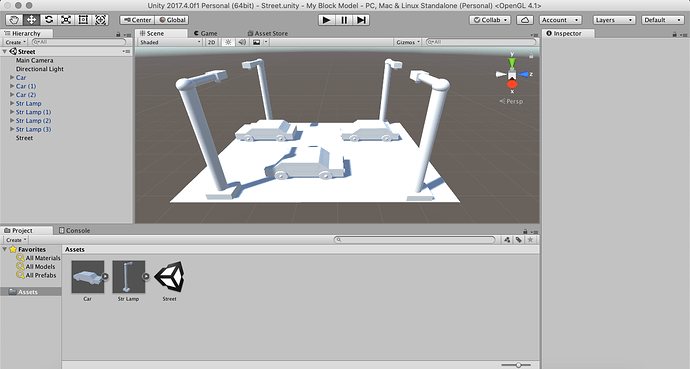The image size is (690, 369).
Task: Select the Hand tool
Action: (x=14, y=20)
